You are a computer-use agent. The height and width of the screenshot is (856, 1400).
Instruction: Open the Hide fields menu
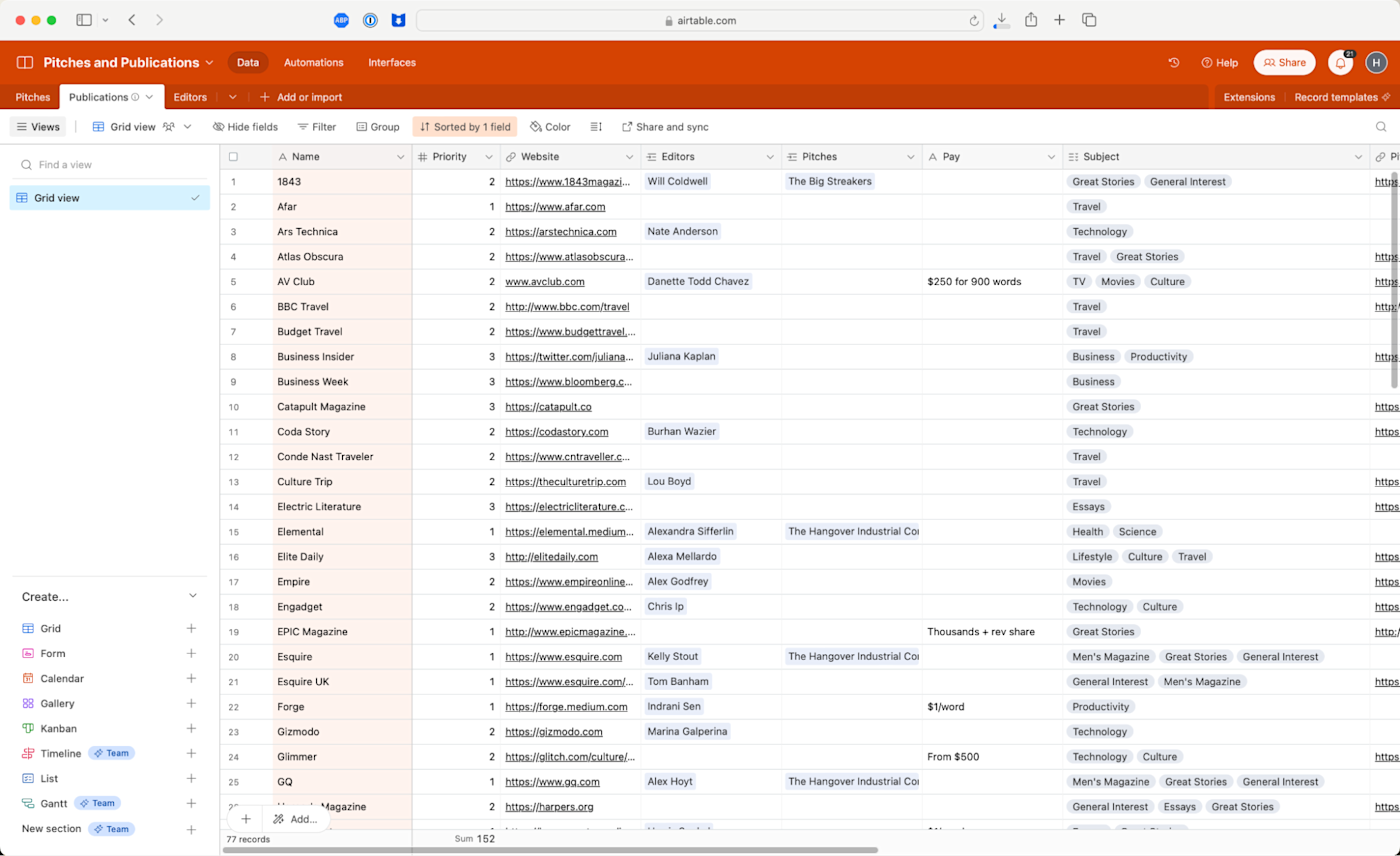[245, 127]
